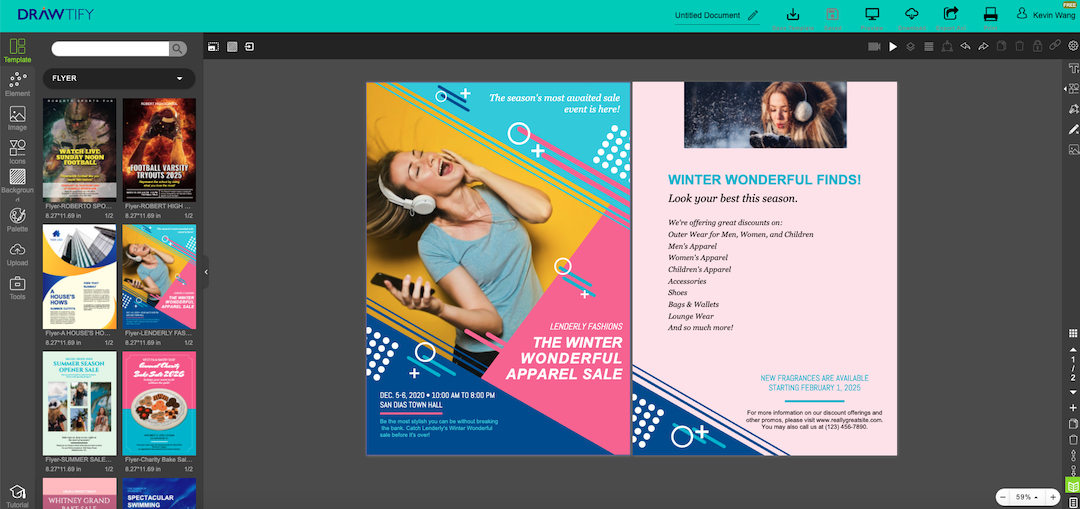Open the layers stack icon

coord(911,47)
